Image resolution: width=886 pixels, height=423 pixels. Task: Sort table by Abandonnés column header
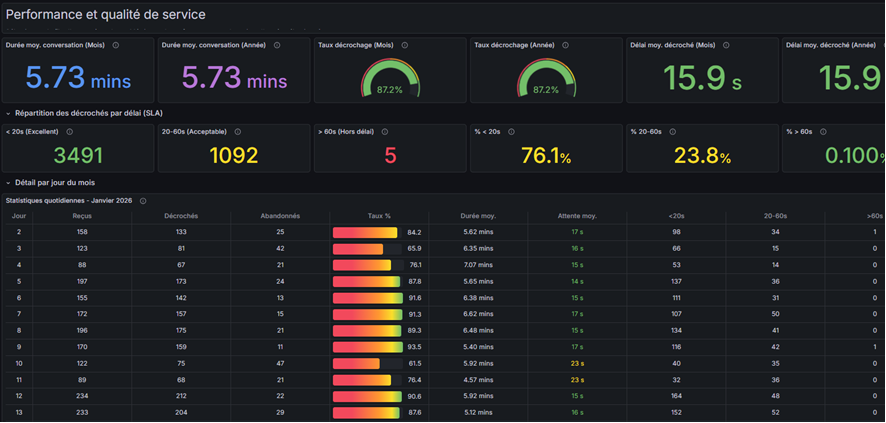coord(280,216)
